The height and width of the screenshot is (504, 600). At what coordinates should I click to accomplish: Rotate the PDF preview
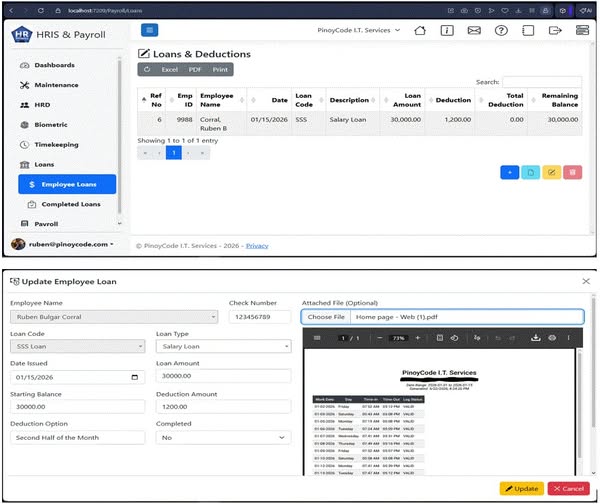[454, 338]
